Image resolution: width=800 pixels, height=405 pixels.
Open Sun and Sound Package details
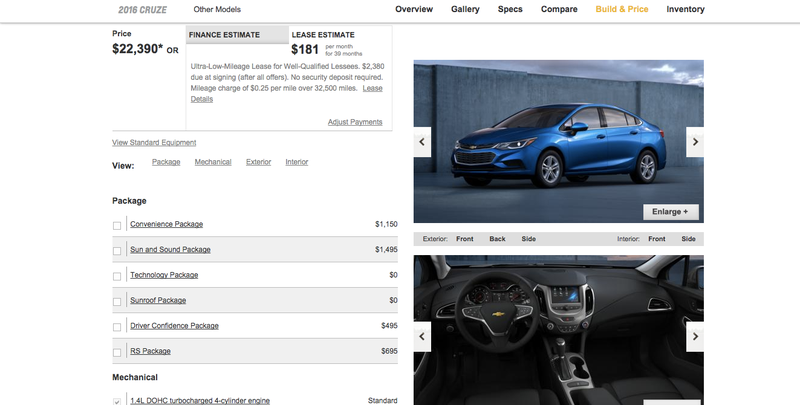tap(170, 249)
